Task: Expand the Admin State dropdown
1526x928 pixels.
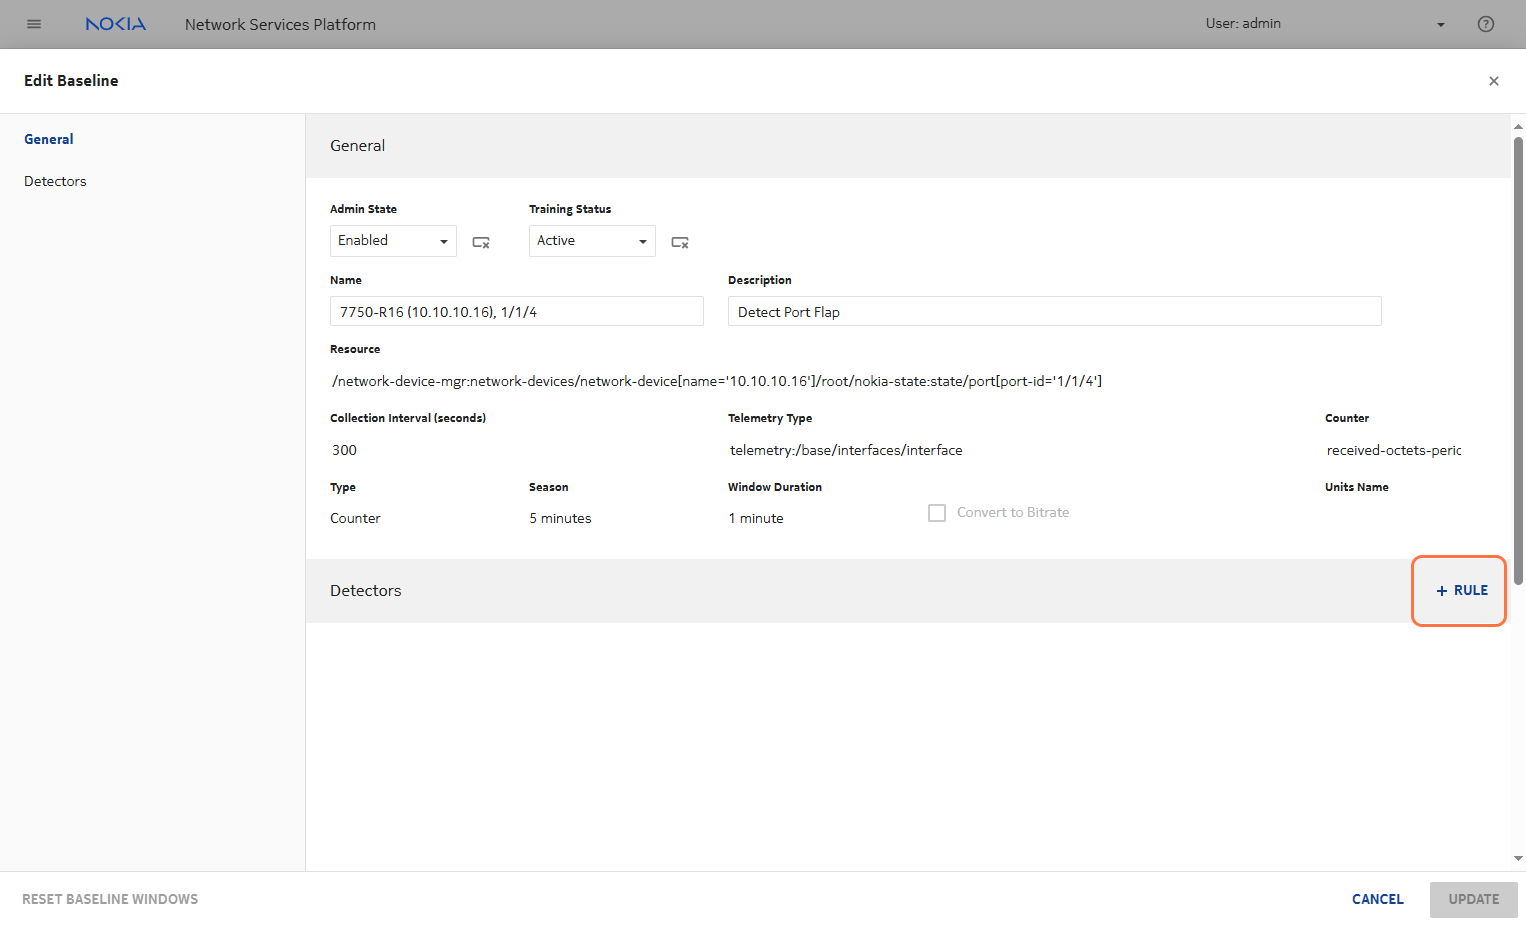Action: point(393,241)
